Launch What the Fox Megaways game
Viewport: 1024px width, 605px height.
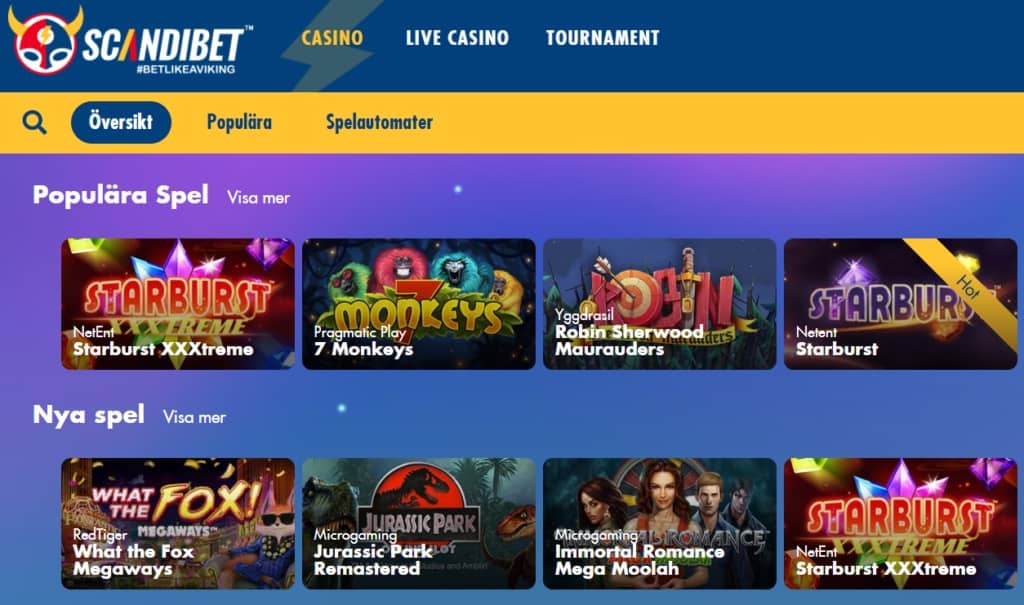(178, 523)
